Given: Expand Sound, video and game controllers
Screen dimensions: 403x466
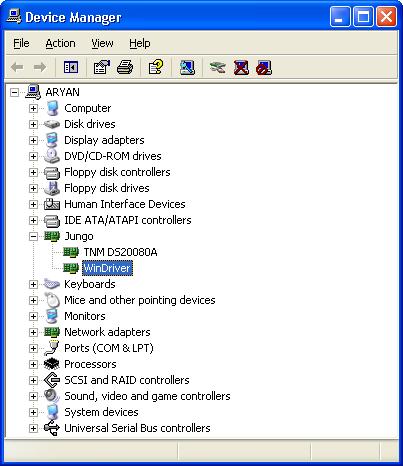Looking at the screenshot, I should pyautogui.click(x=33, y=396).
